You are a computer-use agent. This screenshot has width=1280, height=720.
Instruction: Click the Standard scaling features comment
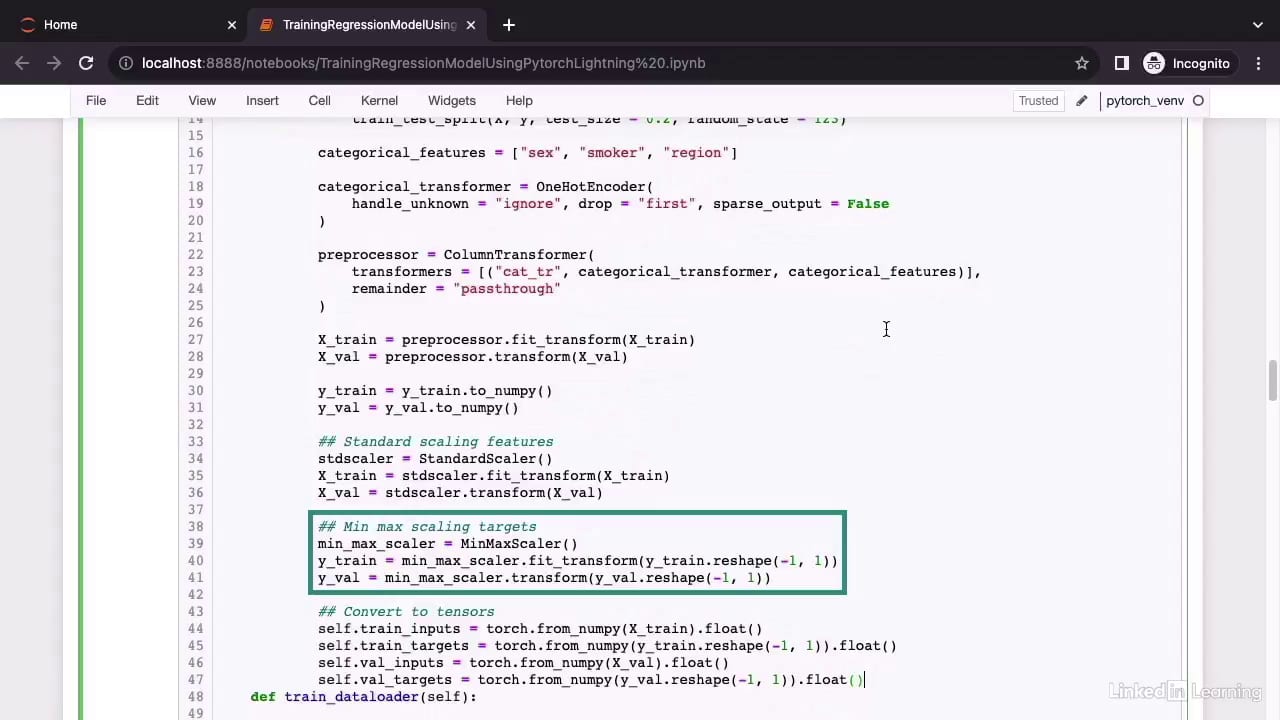[x=435, y=442]
